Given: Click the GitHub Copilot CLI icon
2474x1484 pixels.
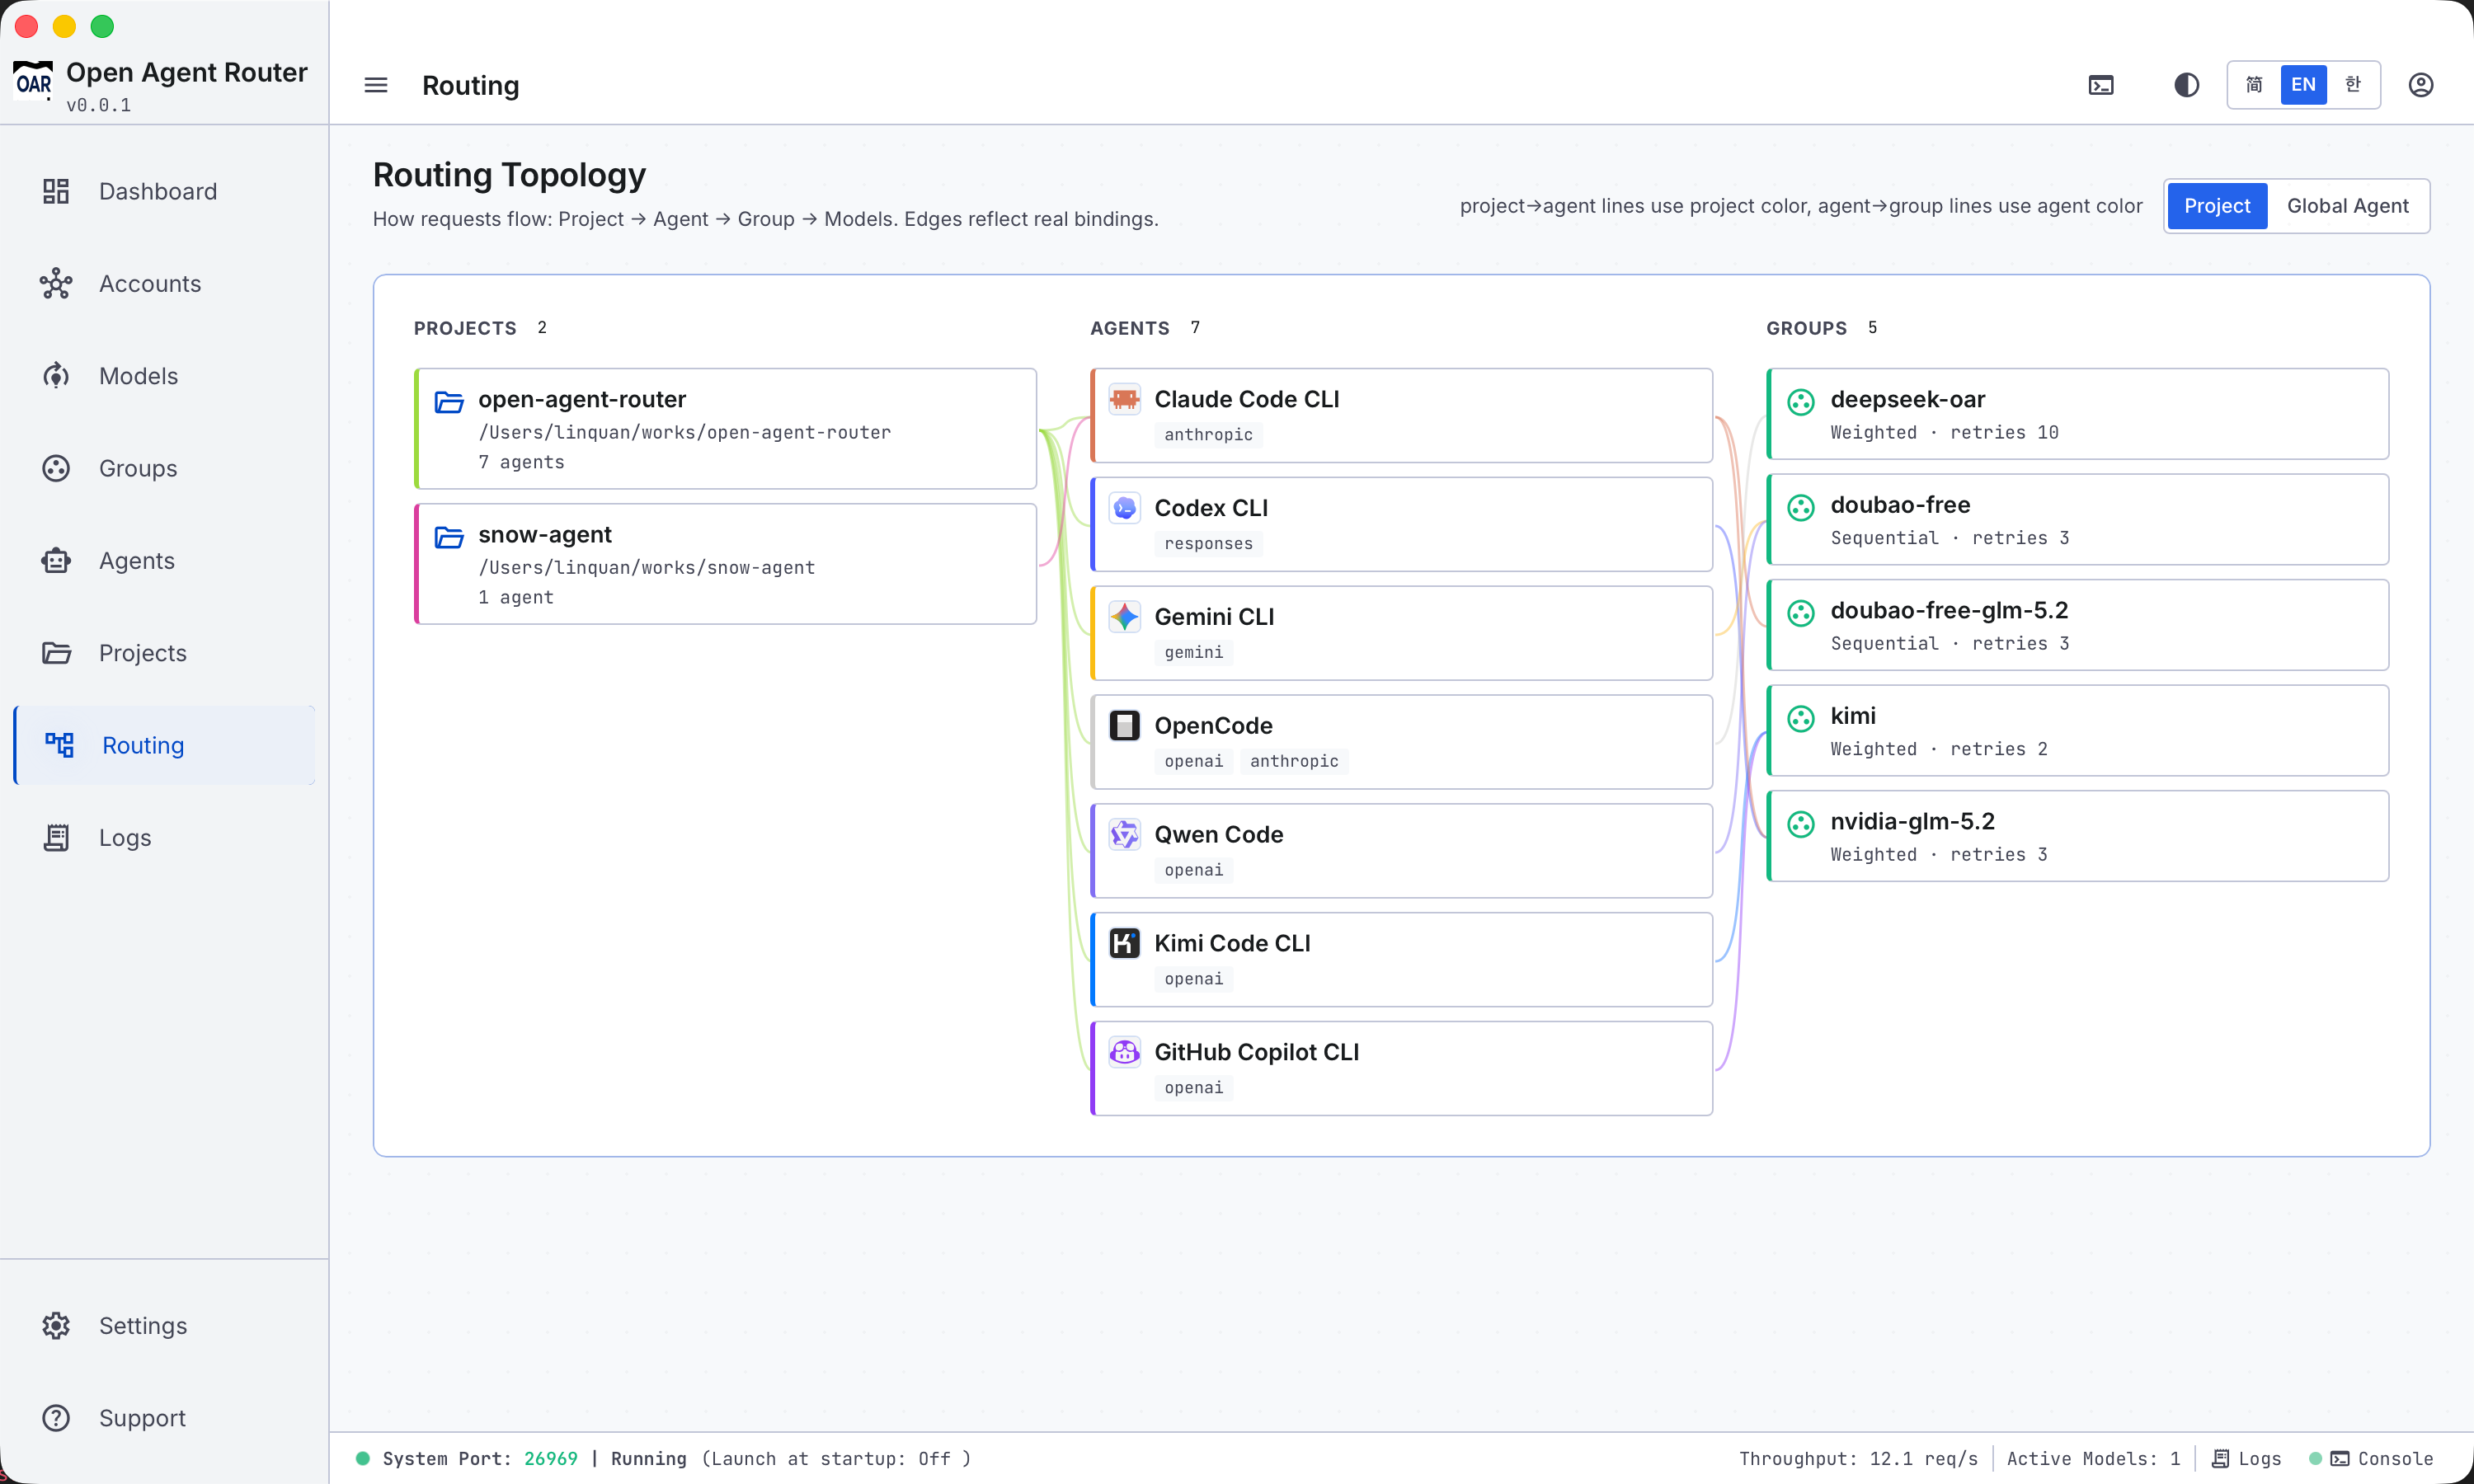Looking at the screenshot, I should click(x=1124, y=1052).
